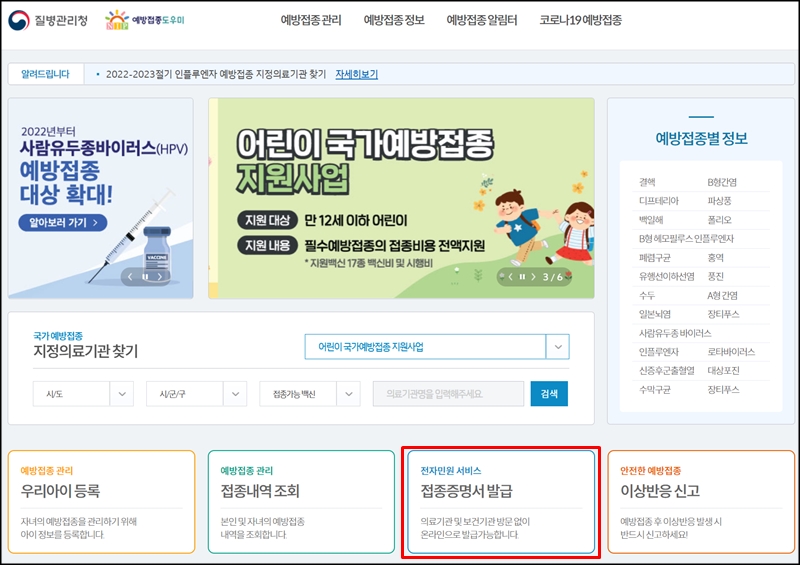Image resolution: width=800 pixels, height=565 pixels.
Task: Click the 백일해 link
Action: [x=651, y=220]
